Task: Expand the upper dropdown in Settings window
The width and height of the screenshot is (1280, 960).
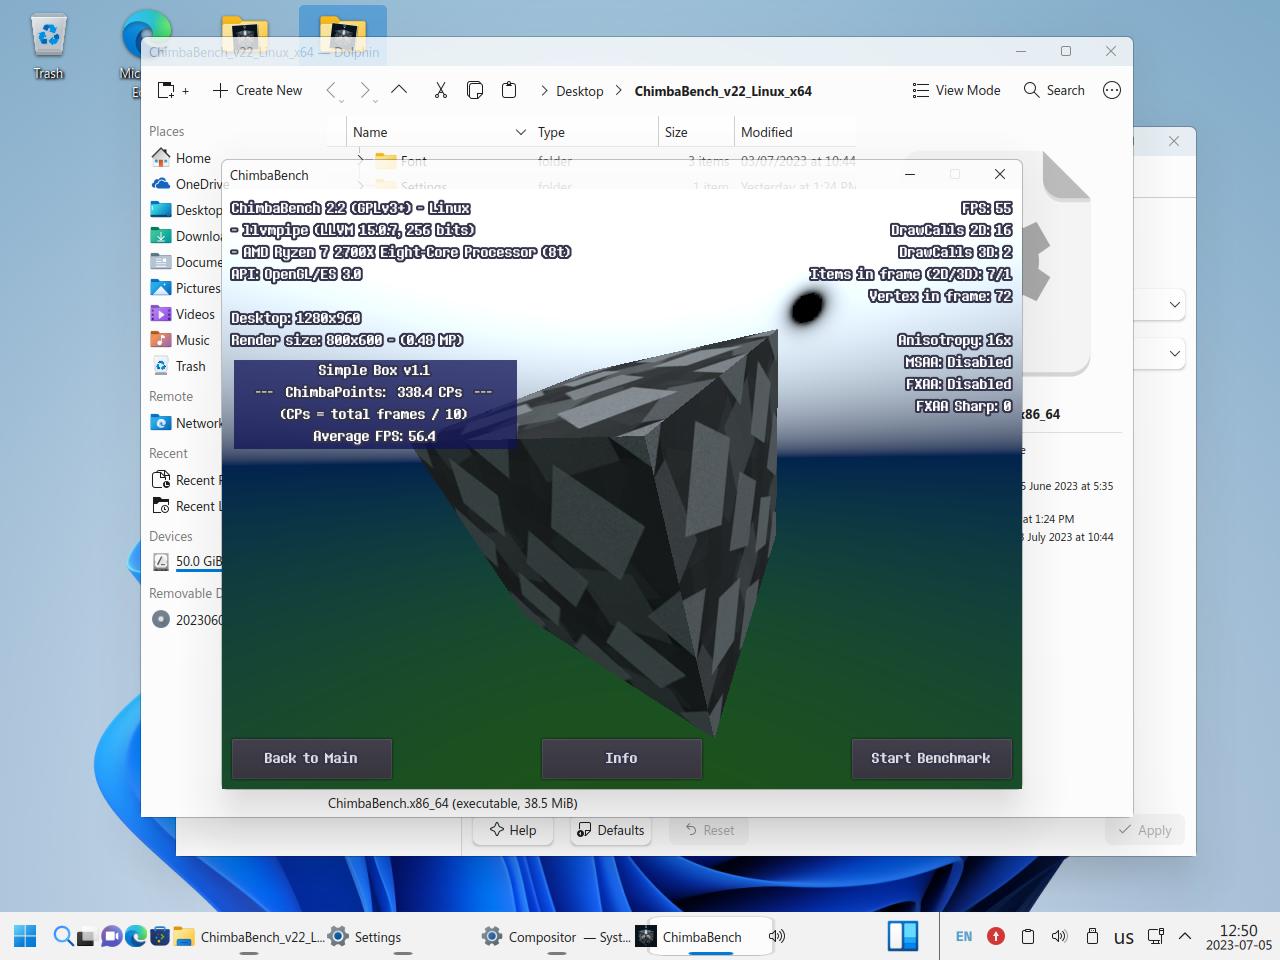Action: (x=1175, y=304)
